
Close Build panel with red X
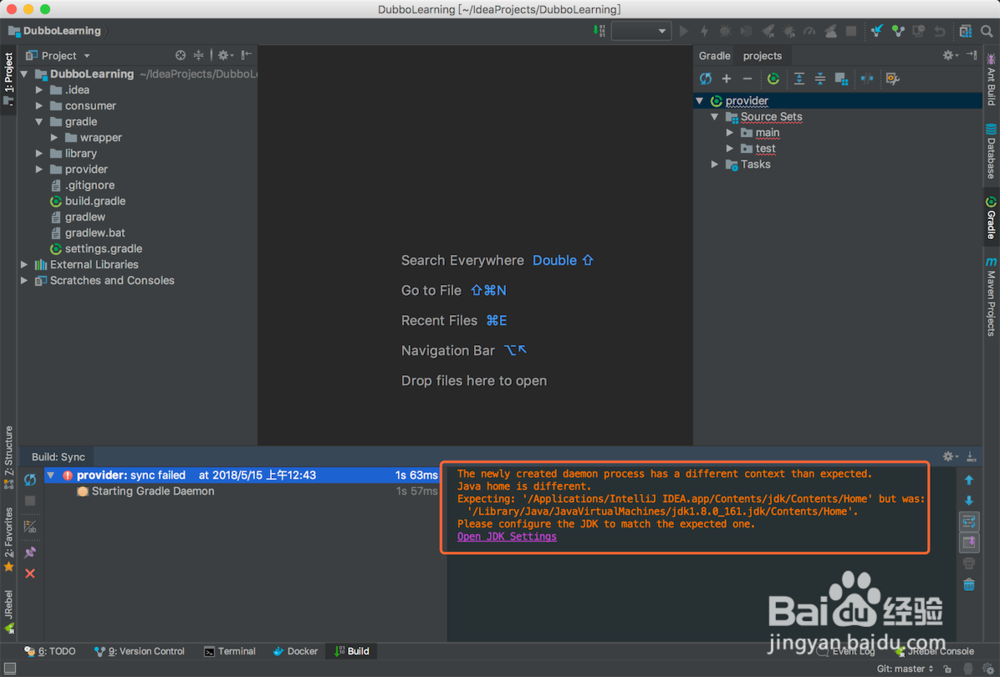coord(30,574)
